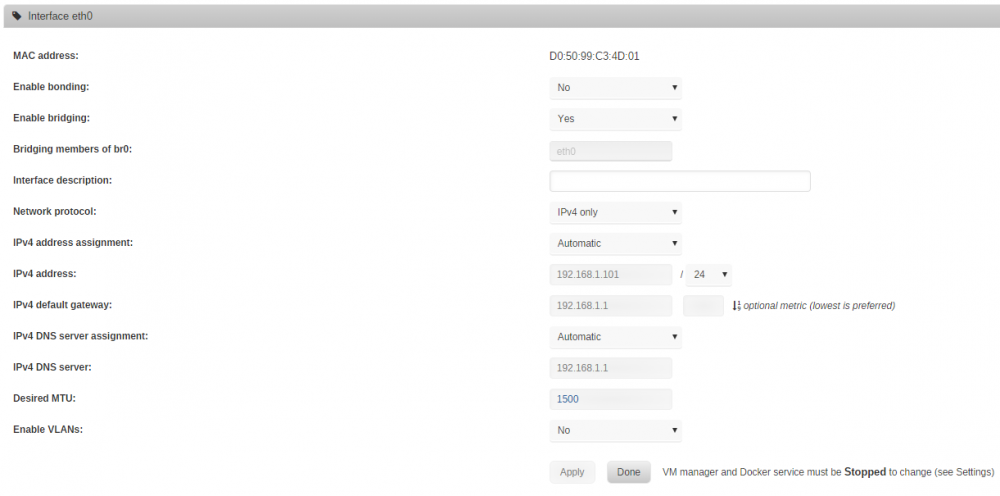1000x496 pixels.
Task: Click the 'Network protocol:' label
Action: 55,212
